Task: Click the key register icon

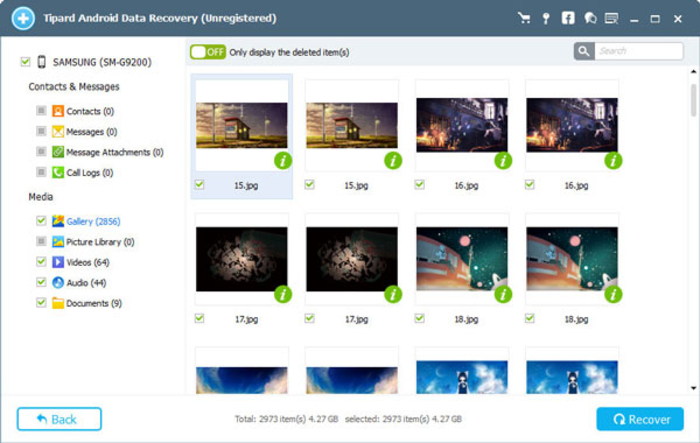Action: point(546,18)
